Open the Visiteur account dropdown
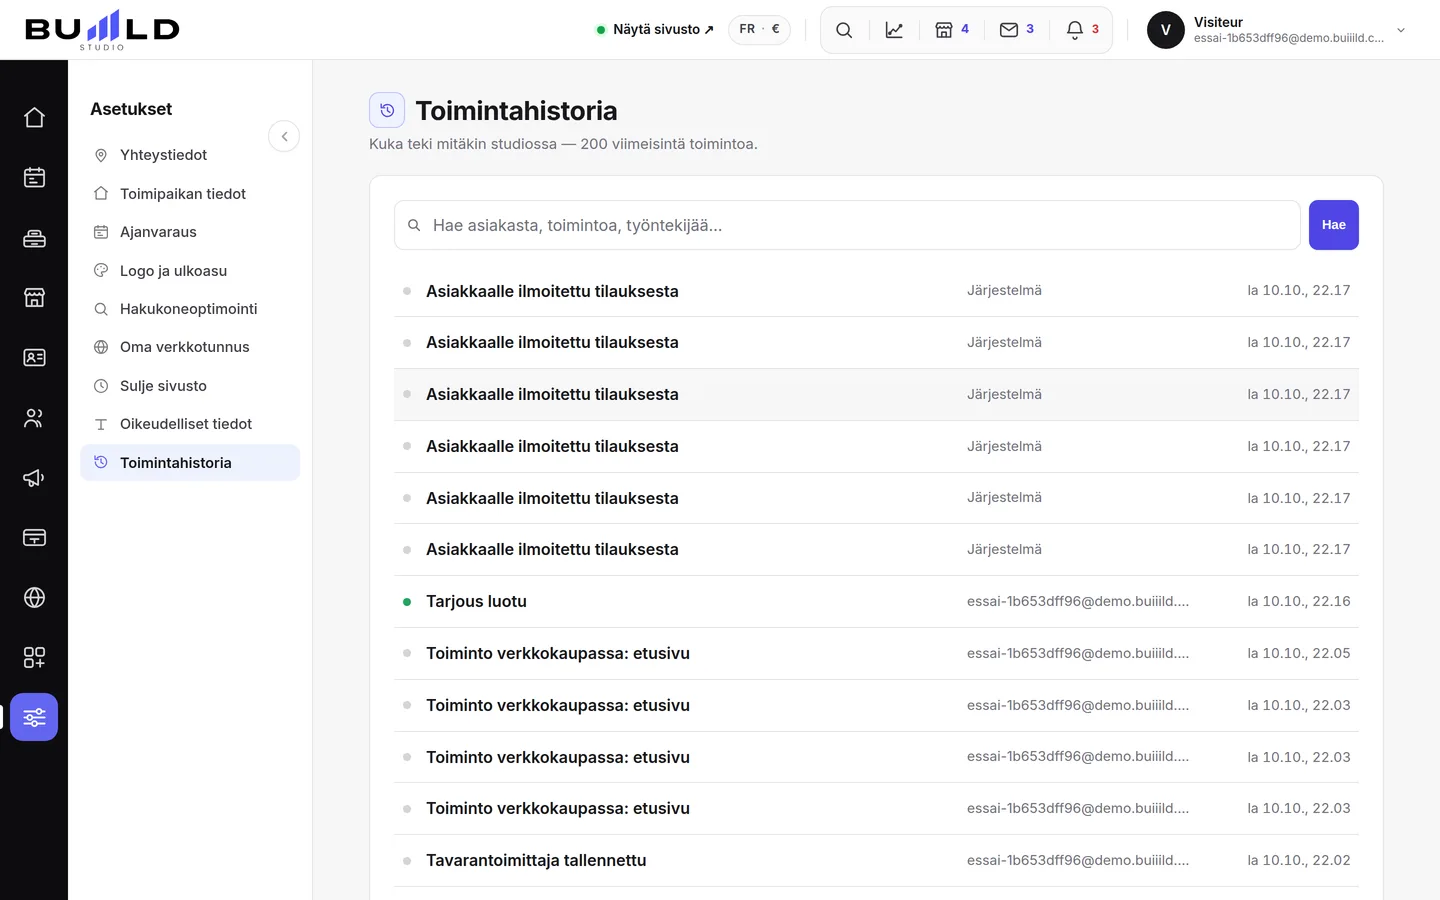Viewport: 1440px width, 900px height. coord(1277,30)
